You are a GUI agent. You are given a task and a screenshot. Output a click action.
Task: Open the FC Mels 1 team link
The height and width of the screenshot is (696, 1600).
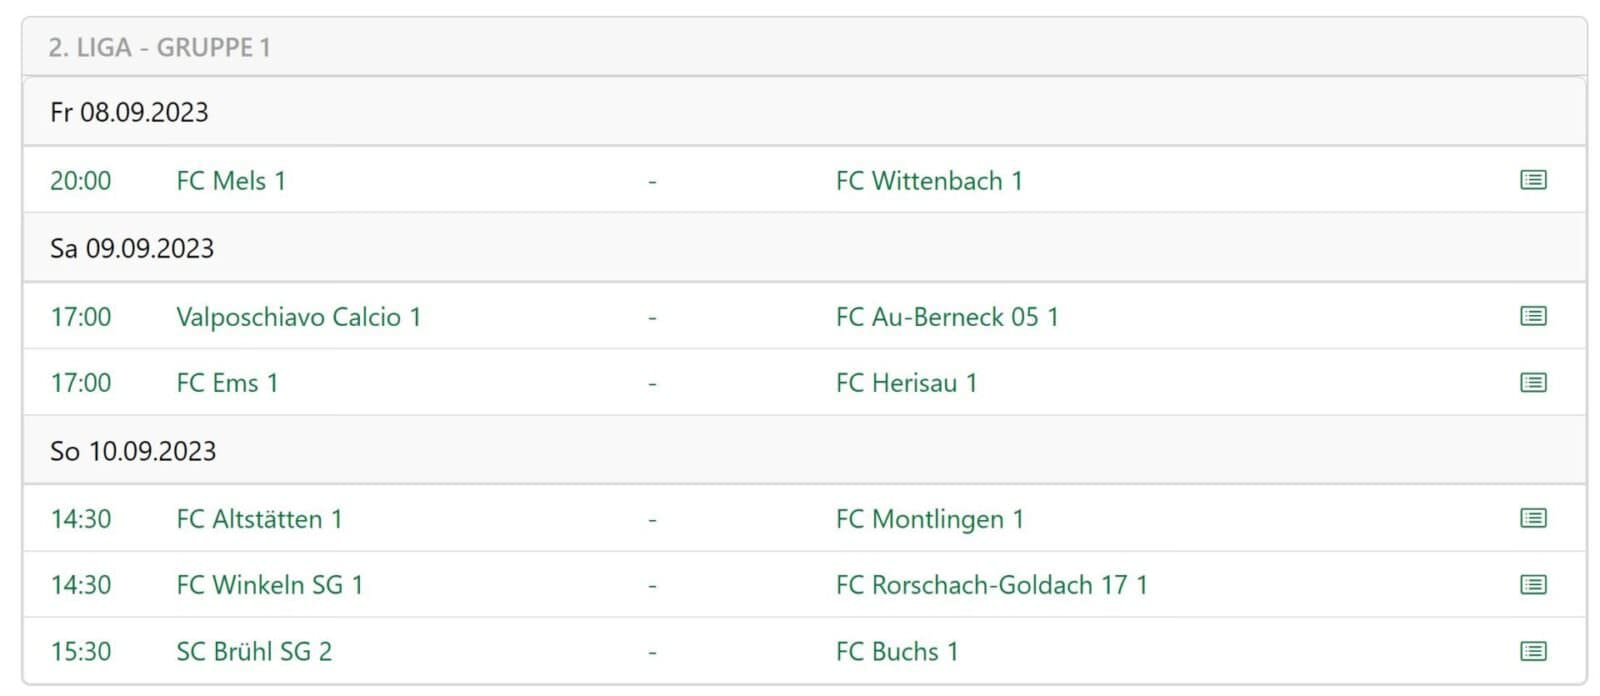point(231,181)
